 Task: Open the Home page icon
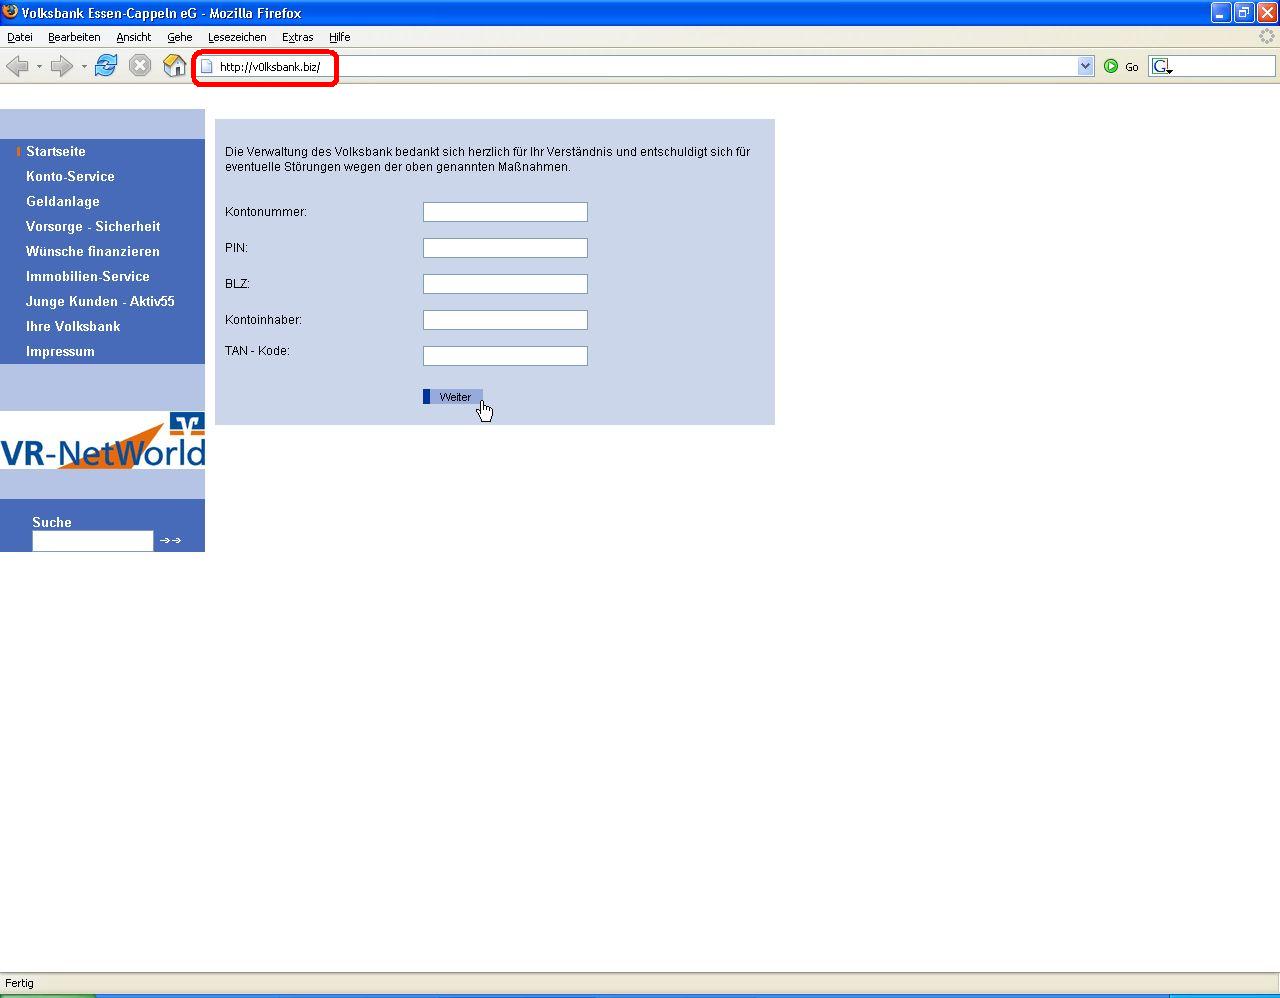175,66
